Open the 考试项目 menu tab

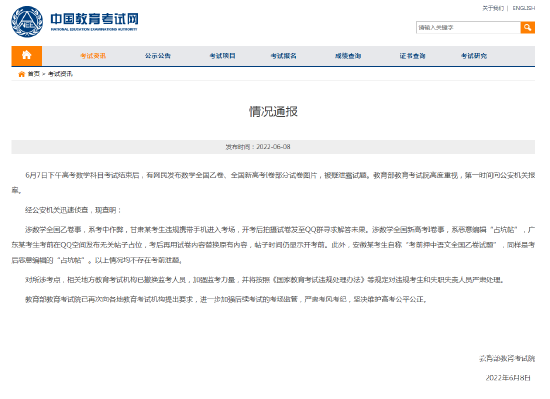(222, 56)
